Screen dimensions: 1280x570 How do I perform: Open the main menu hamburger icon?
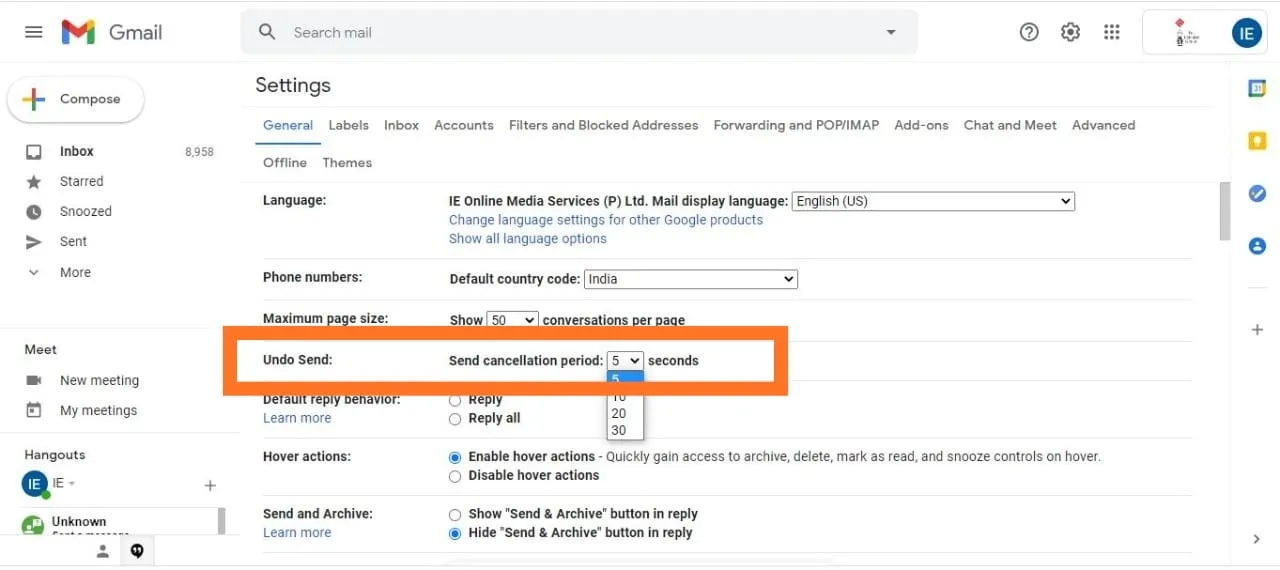34,32
